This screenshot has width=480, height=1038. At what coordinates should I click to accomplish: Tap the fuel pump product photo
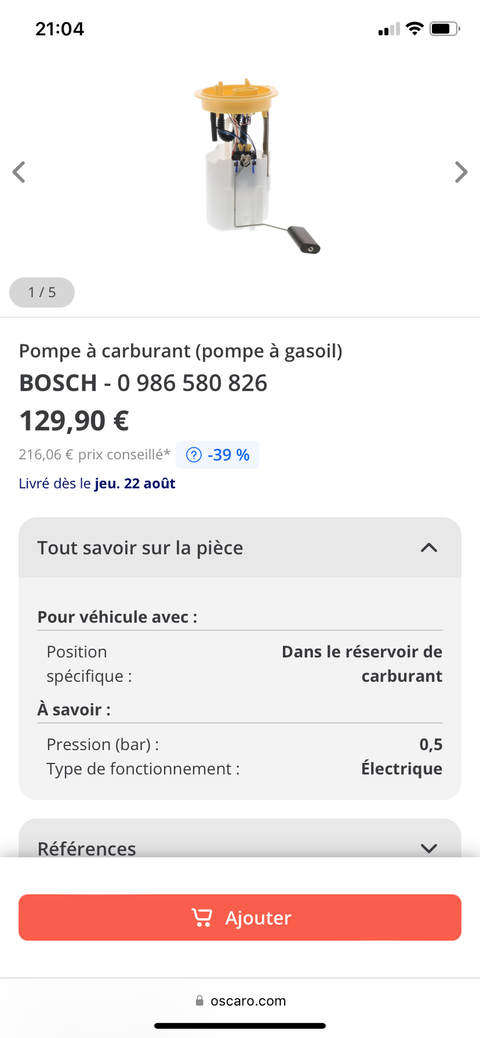255,165
